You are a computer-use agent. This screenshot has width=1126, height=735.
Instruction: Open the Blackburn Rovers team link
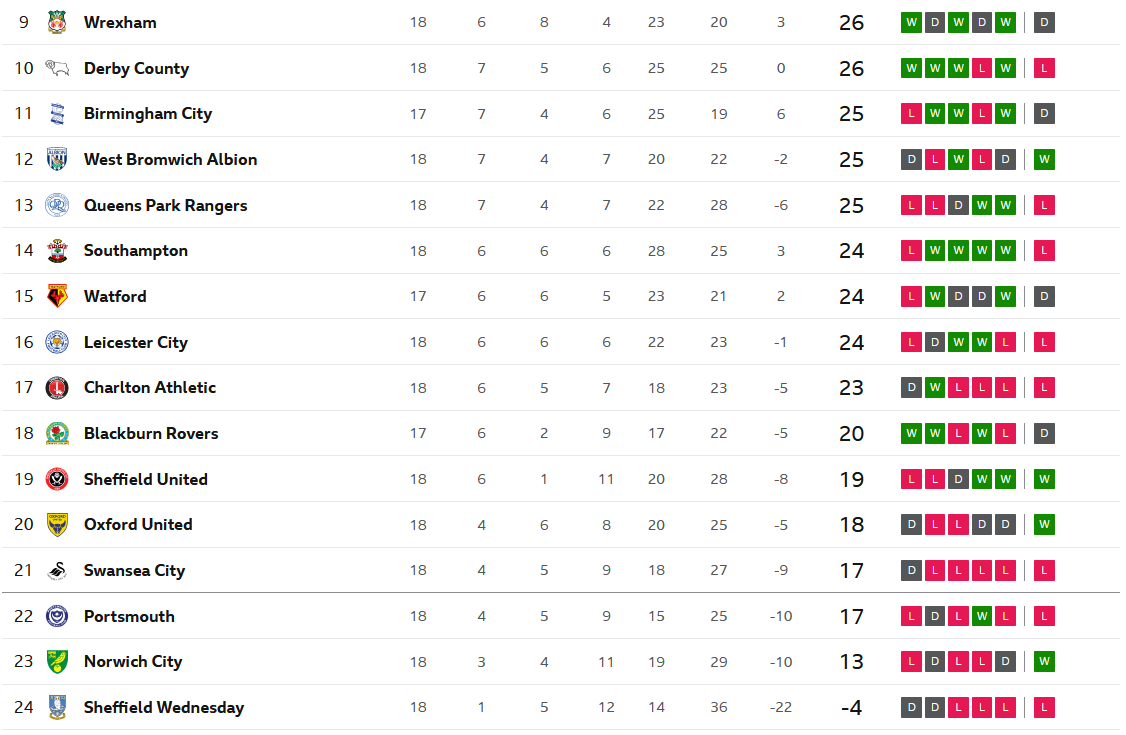point(151,434)
